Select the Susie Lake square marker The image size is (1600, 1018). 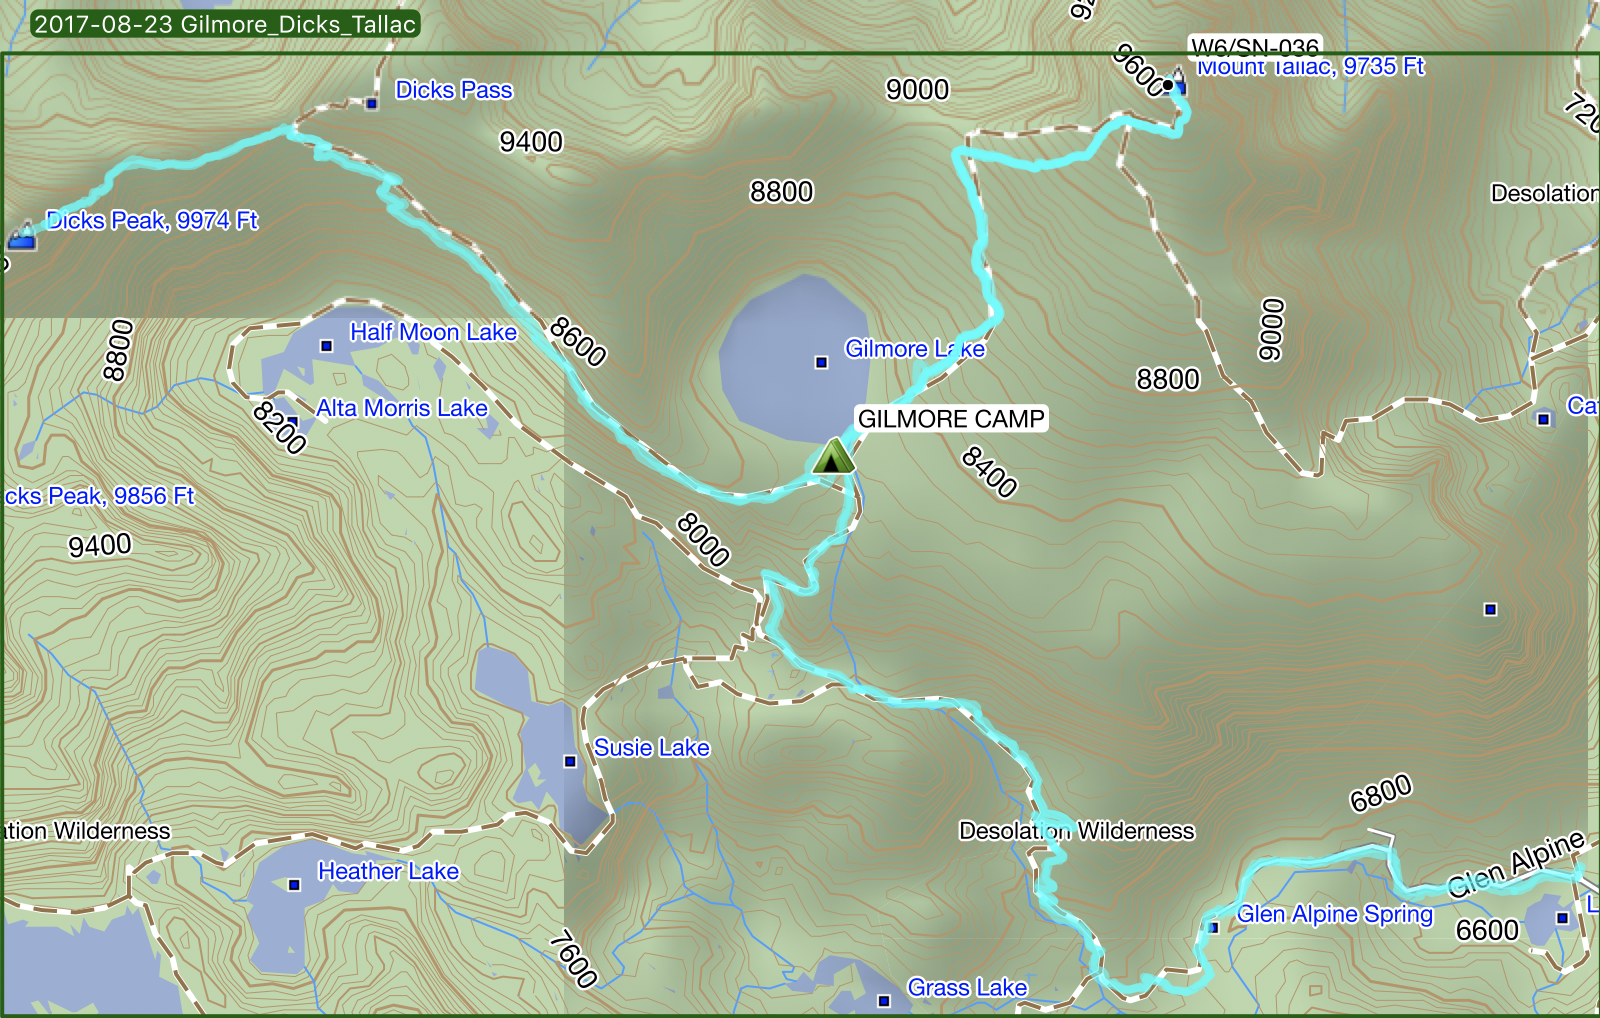pyautogui.click(x=570, y=761)
